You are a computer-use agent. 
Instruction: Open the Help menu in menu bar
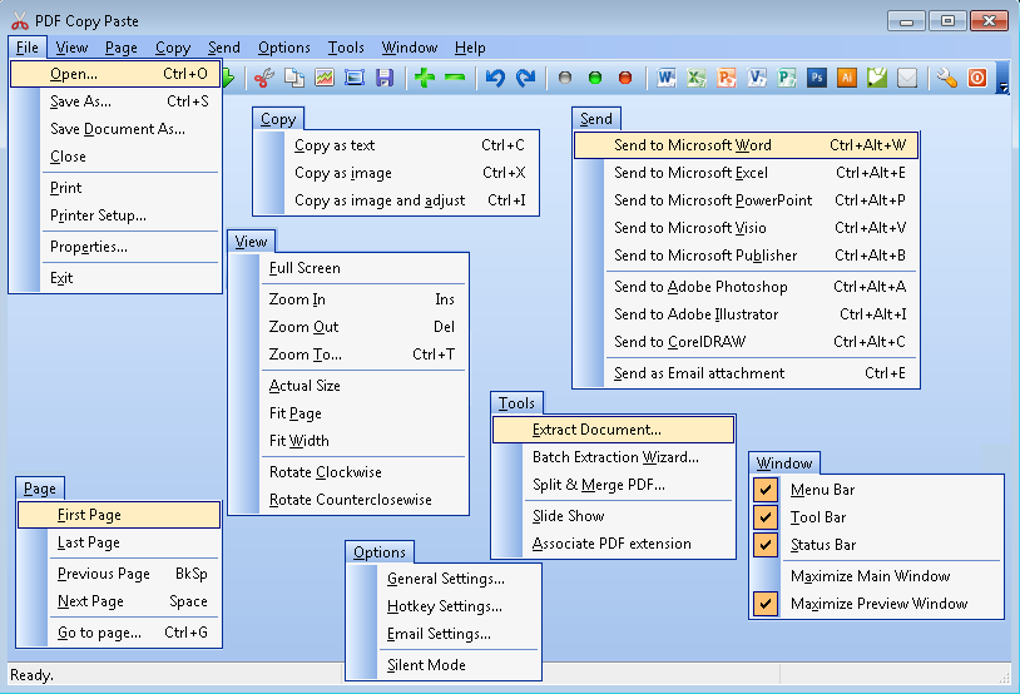[x=470, y=47]
